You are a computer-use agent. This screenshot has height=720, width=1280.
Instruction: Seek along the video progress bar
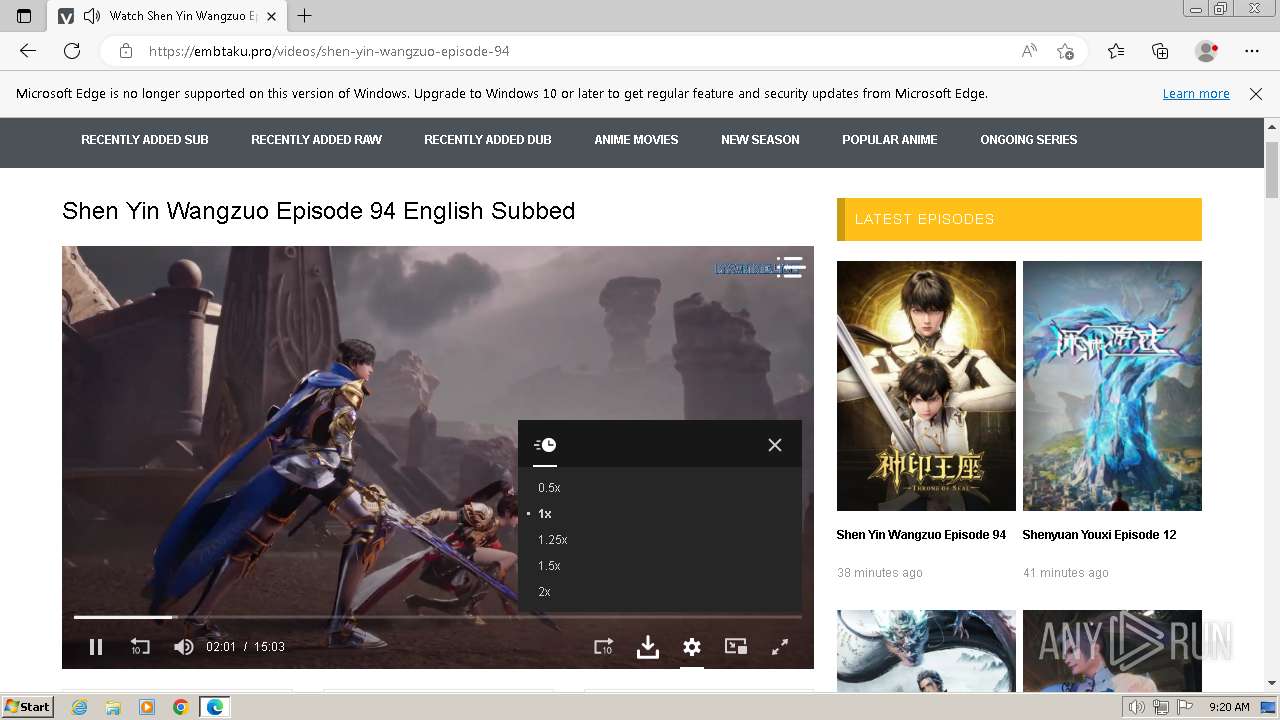(x=438, y=617)
